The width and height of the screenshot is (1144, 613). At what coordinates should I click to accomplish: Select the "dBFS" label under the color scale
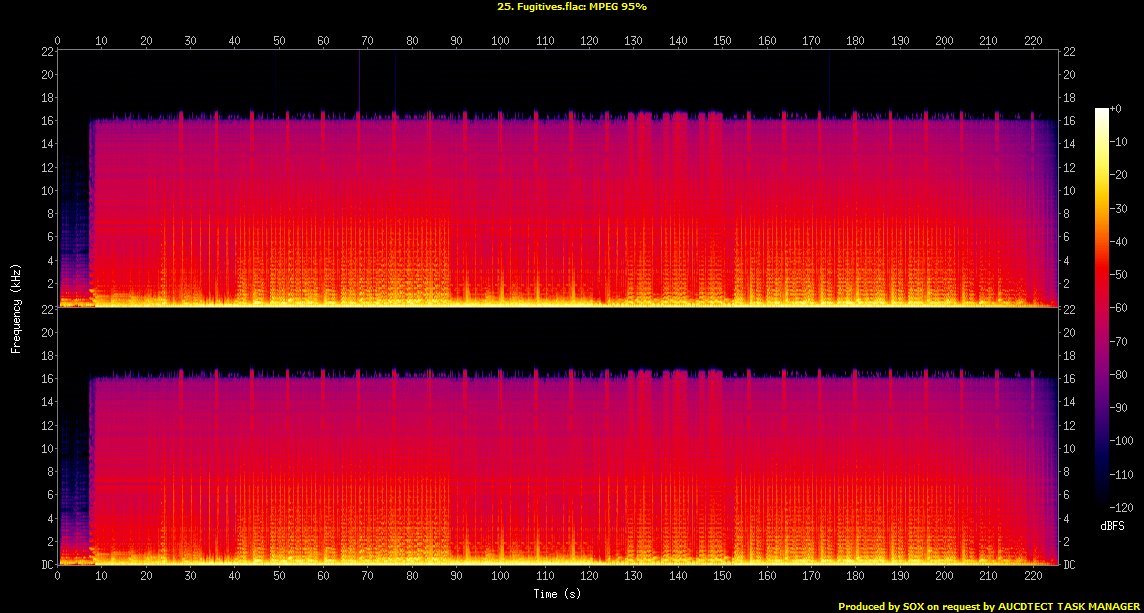(1108, 524)
